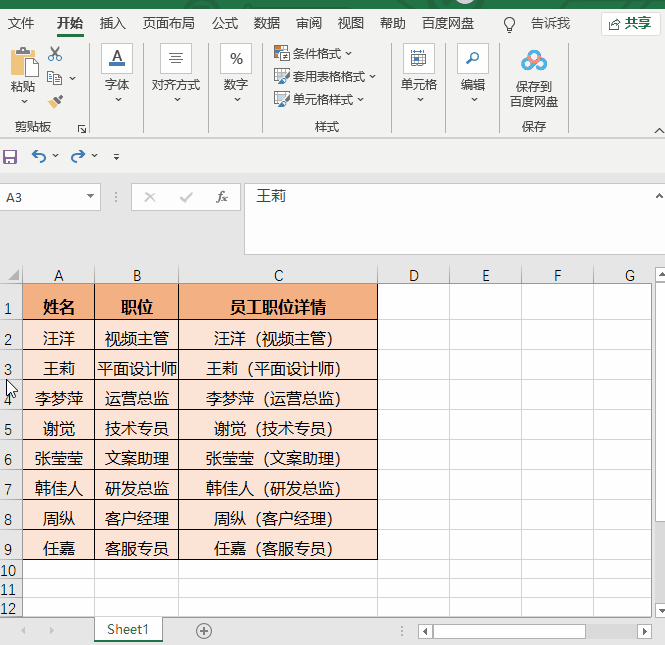Undo the last action
Viewport: 665px width, 645px height.
(39, 156)
